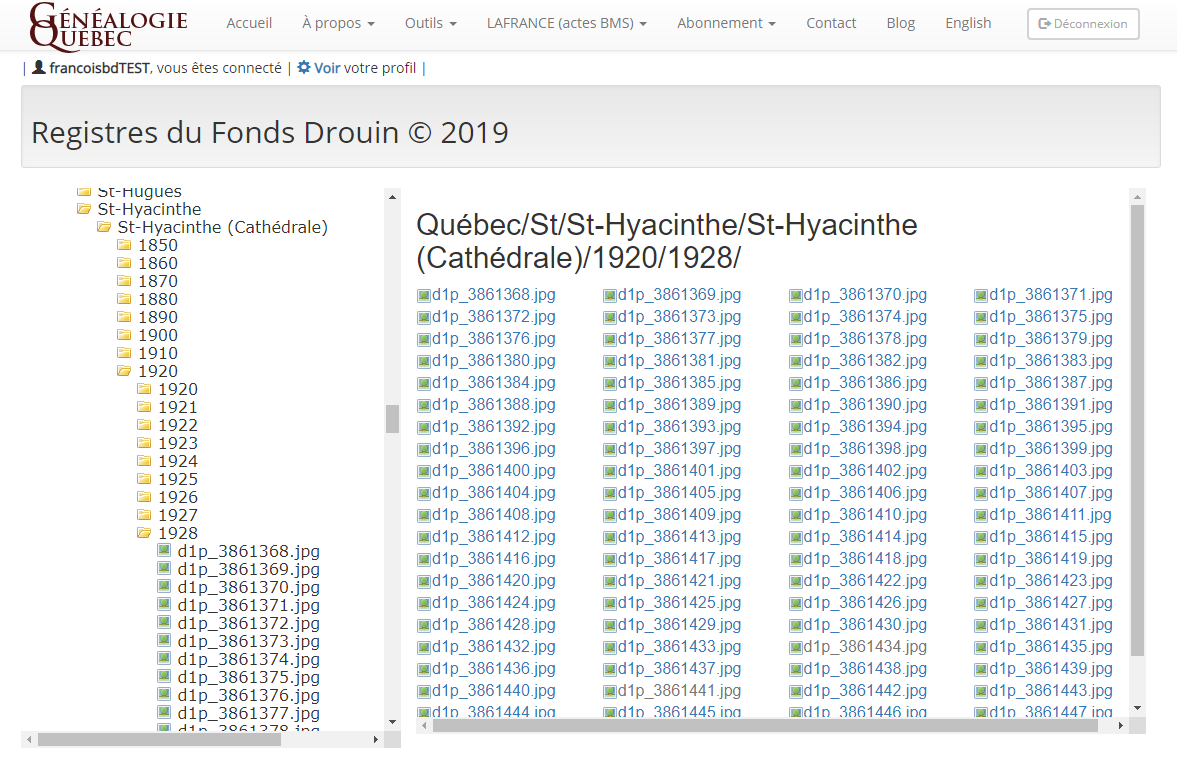Click the logout icon in Déconnexion button

[1044, 24]
